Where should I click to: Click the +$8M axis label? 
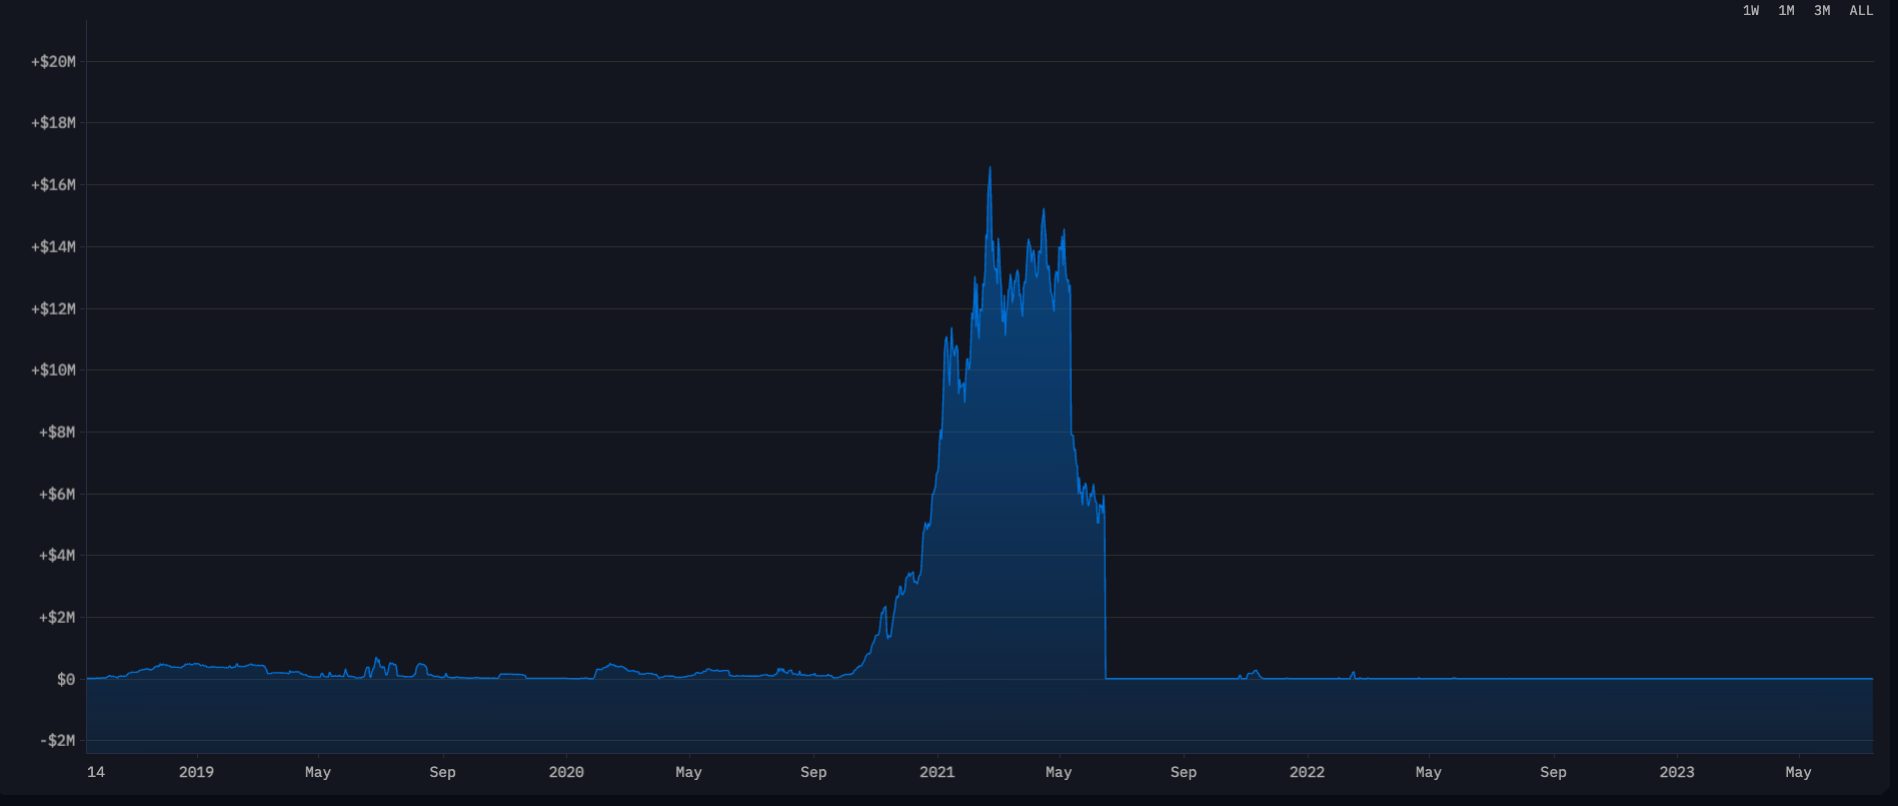(57, 432)
